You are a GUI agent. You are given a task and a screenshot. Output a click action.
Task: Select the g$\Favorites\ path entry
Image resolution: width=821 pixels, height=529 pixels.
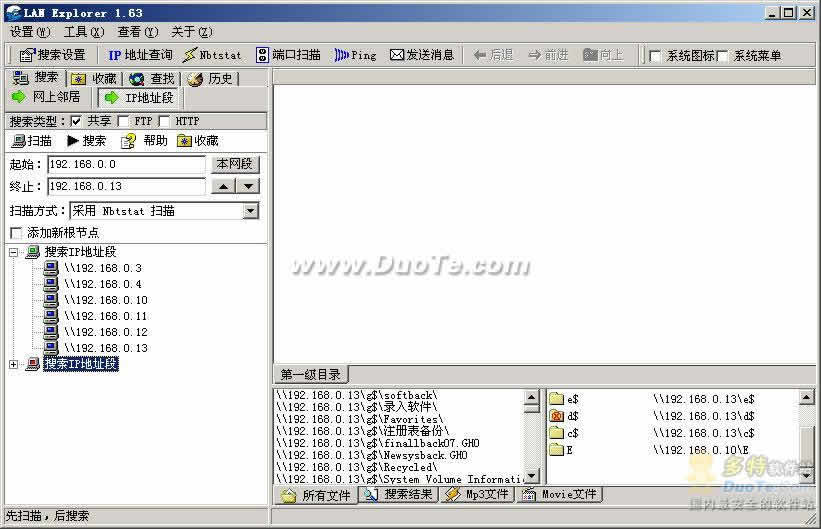360,419
